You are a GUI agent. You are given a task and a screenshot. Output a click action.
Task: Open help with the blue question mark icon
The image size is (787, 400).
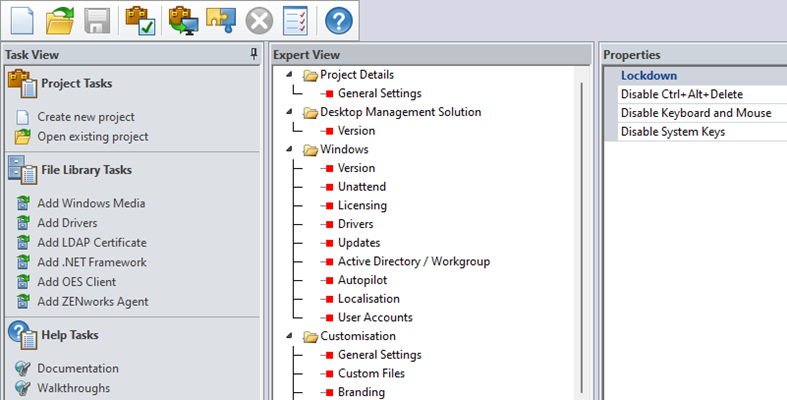point(339,19)
